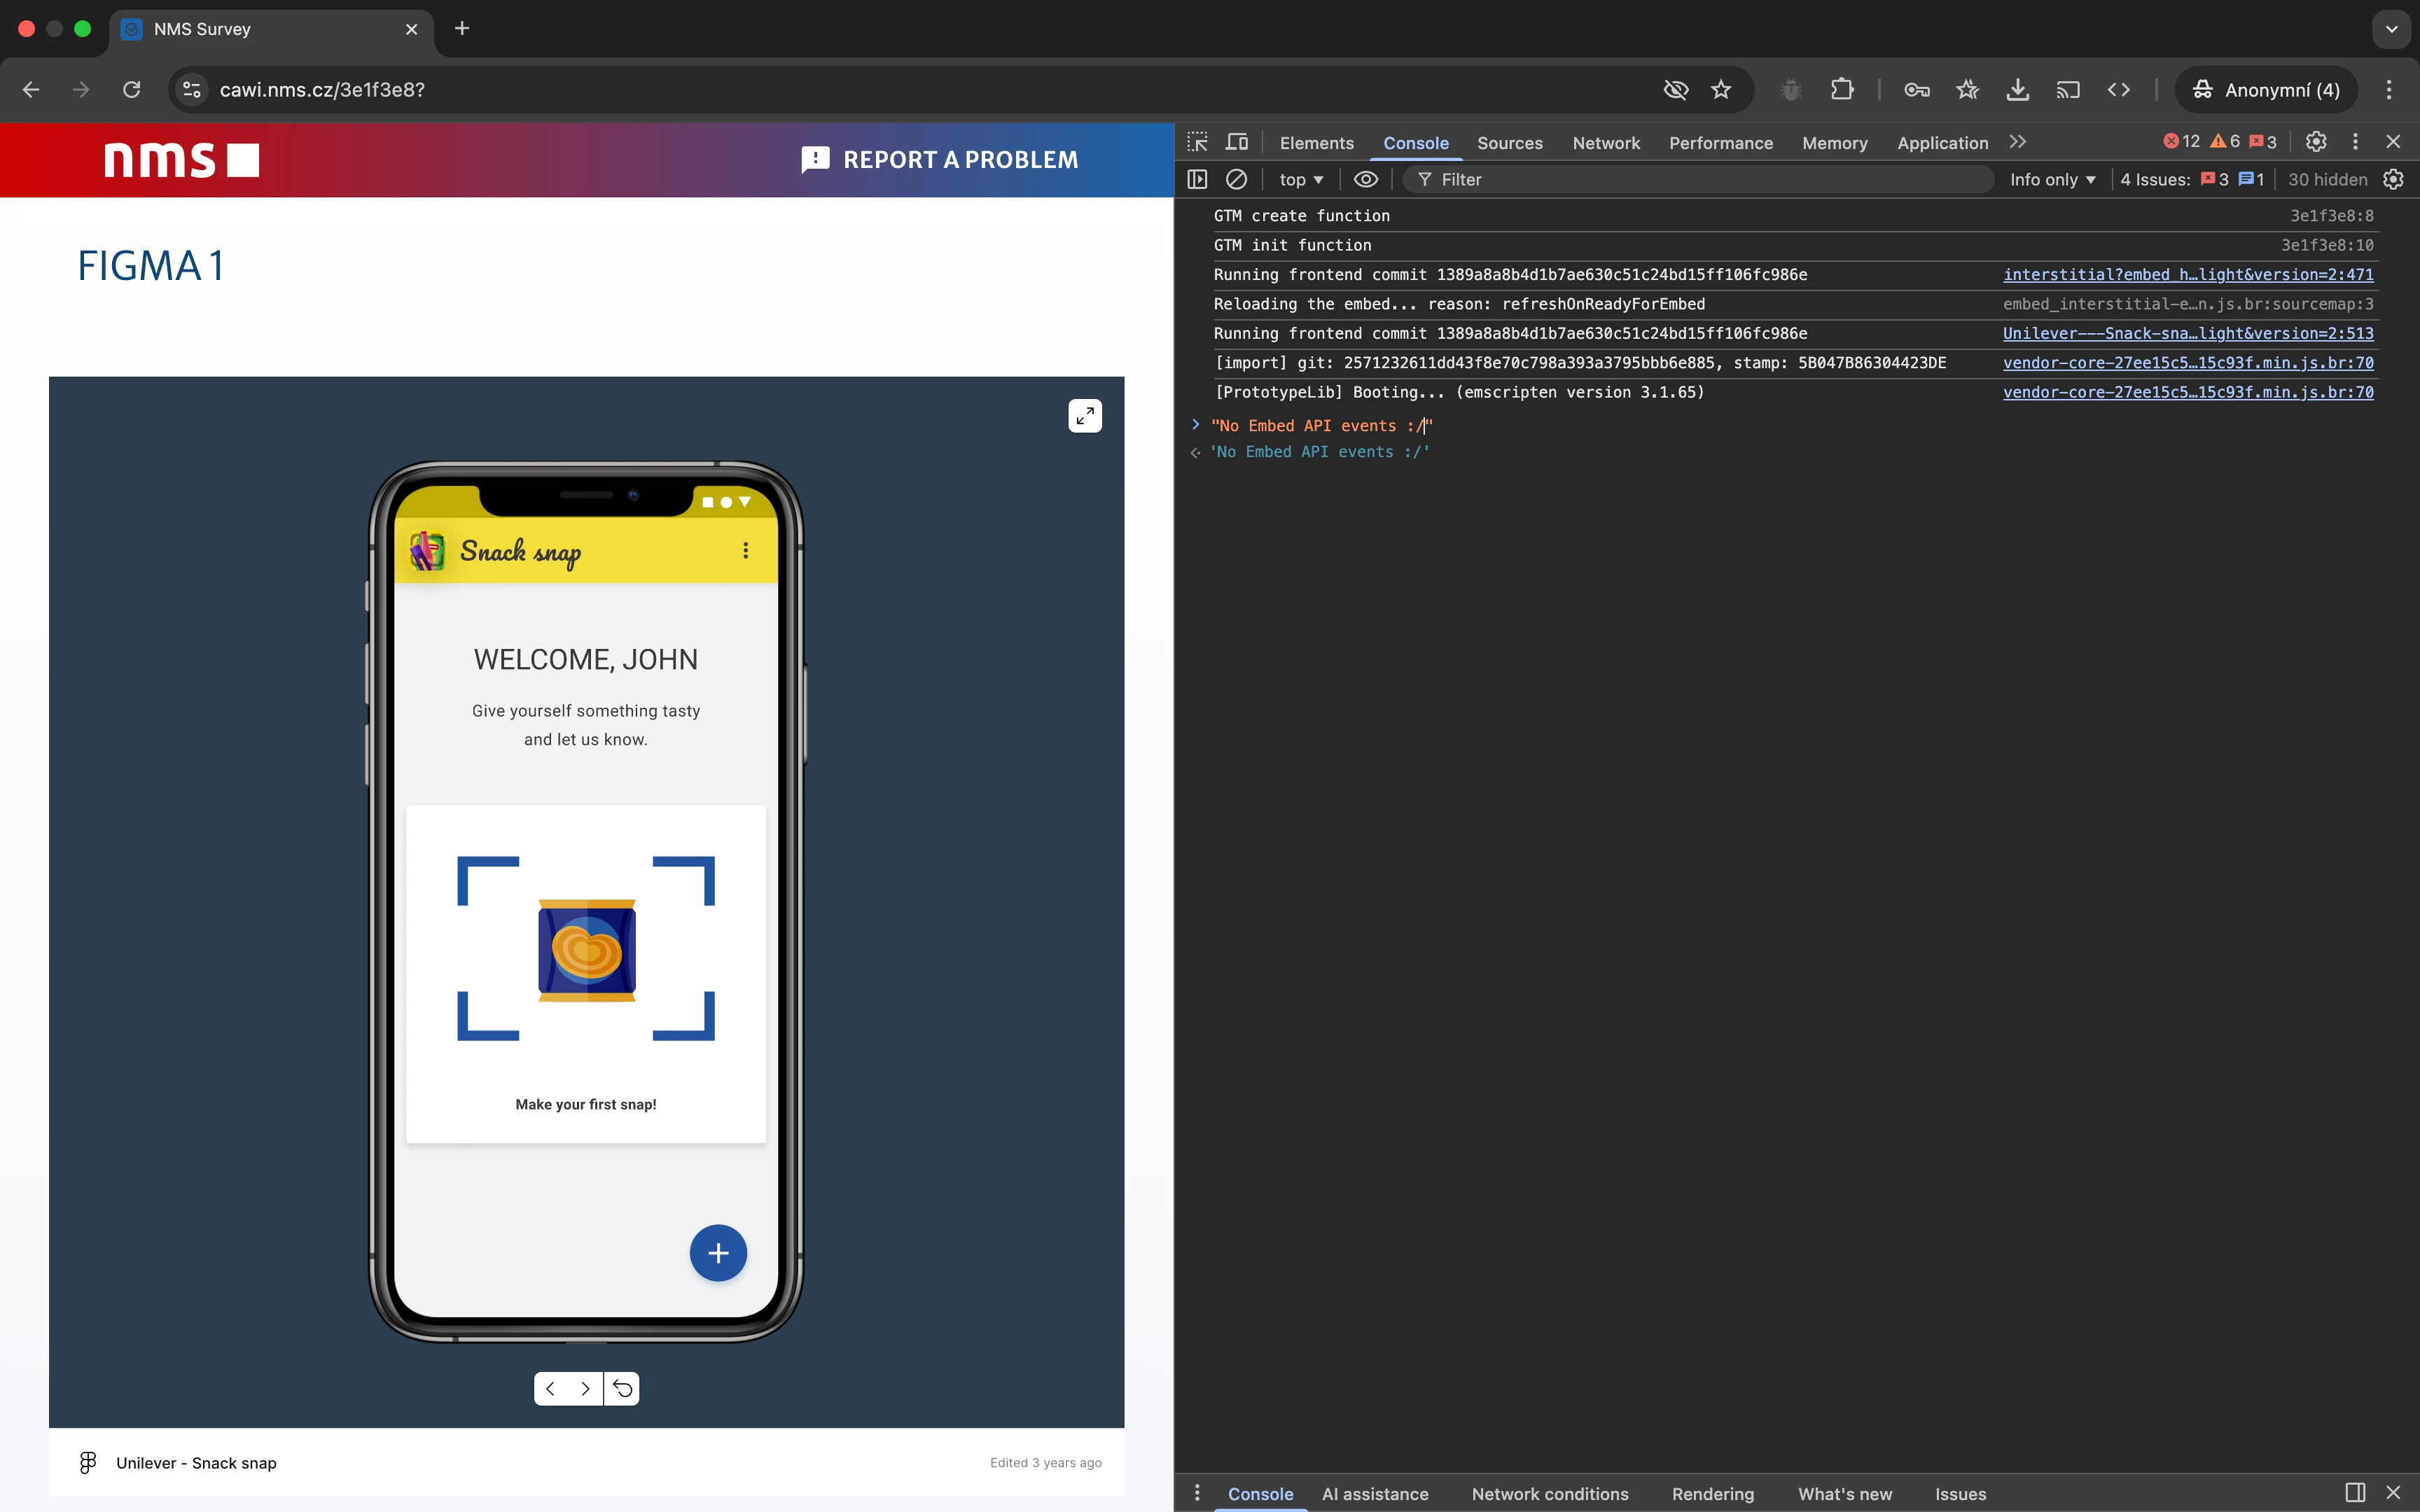Restart the Figma prototype
This screenshot has height=1512, width=2420.
point(622,1388)
